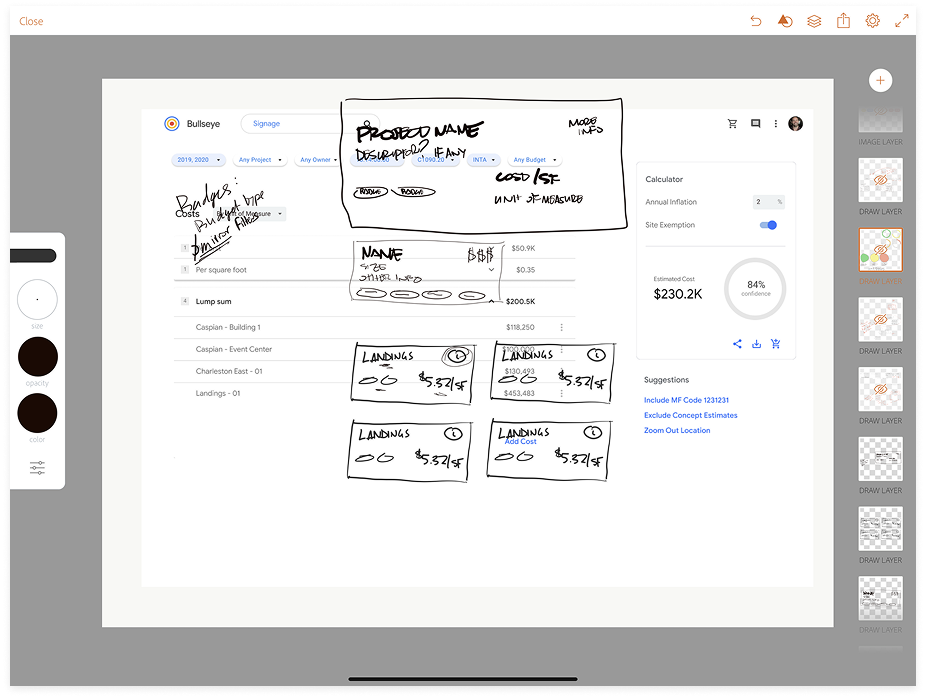Screen dimensions: 925x698
Task: Collapse the Lump sum row chevron
Action: click(x=491, y=301)
